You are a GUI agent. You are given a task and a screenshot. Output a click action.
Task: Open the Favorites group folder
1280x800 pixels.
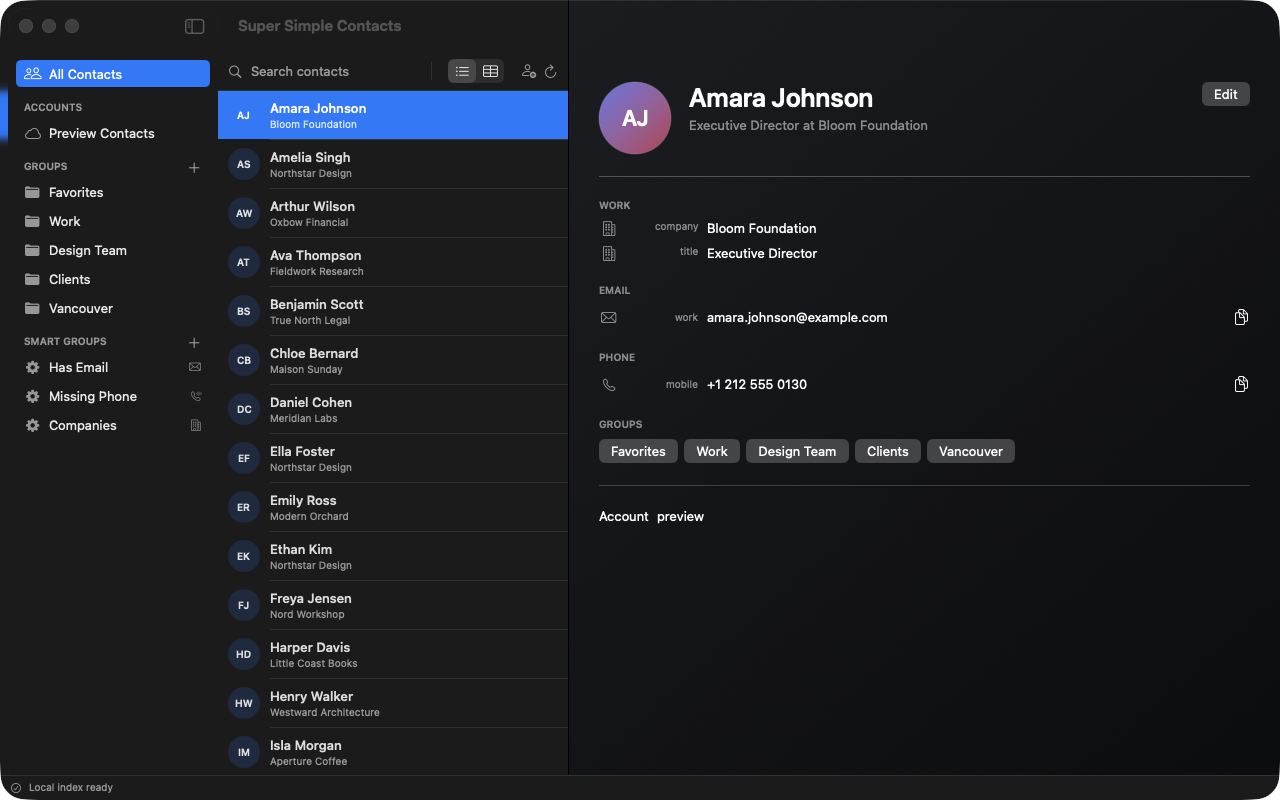click(113, 192)
